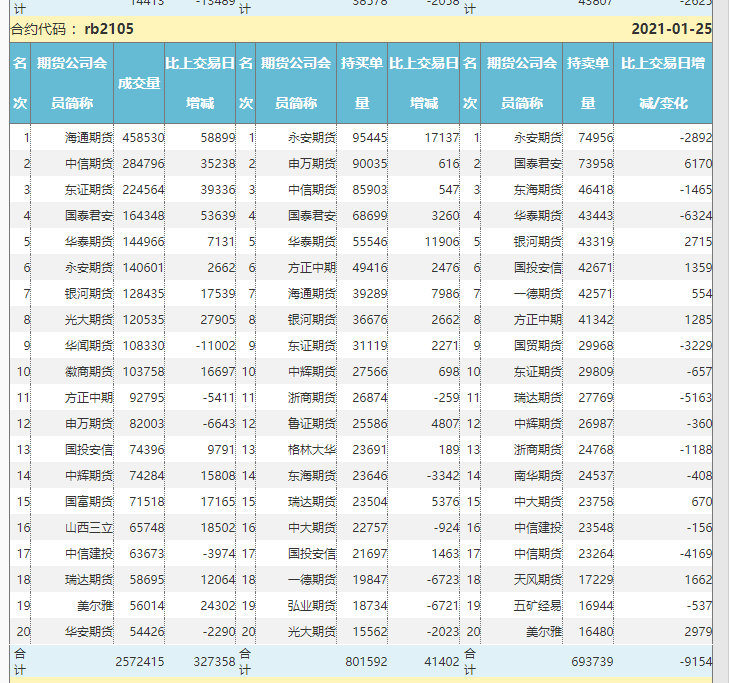
Task: Click the total short change -9154
Action: pyautogui.click(x=696, y=662)
